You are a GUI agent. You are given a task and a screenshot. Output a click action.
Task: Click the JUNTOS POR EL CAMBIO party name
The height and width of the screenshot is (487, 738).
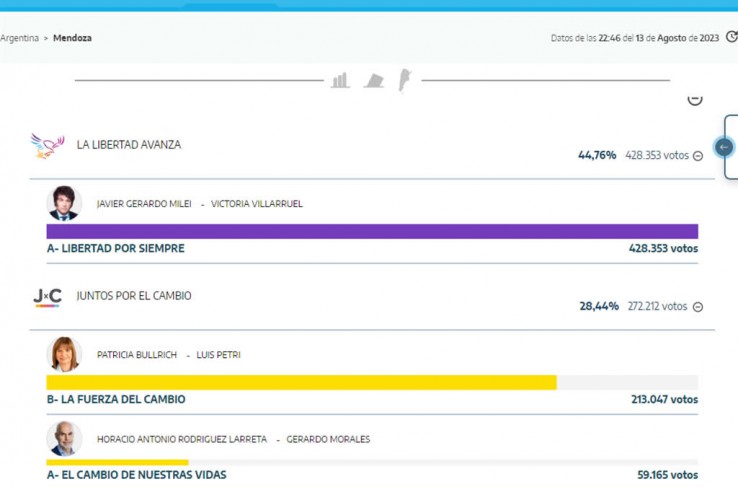[x=134, y=295]
